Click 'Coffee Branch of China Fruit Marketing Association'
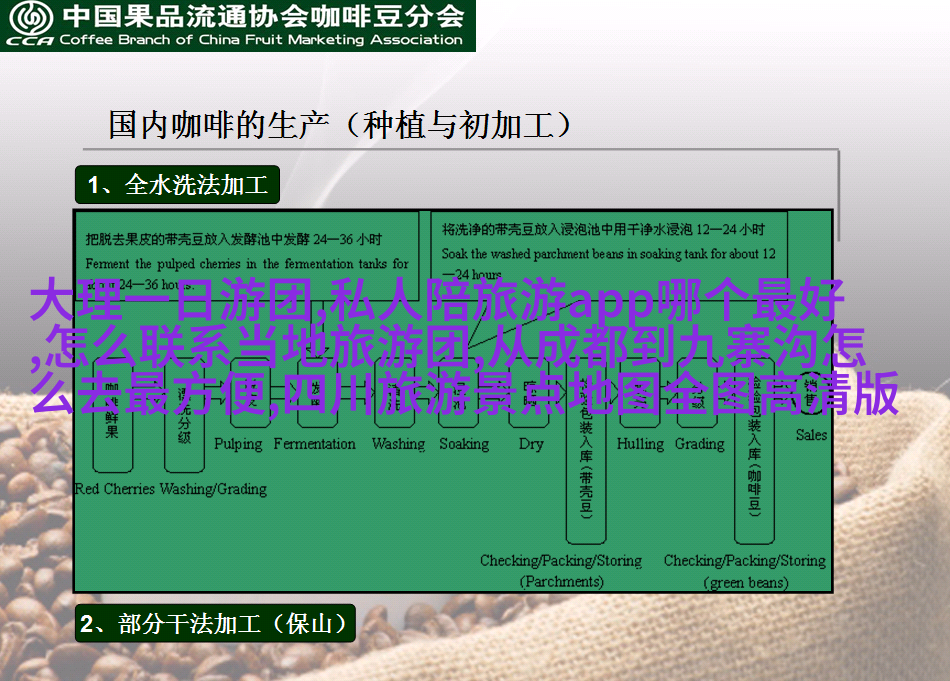 click(261, 40)
